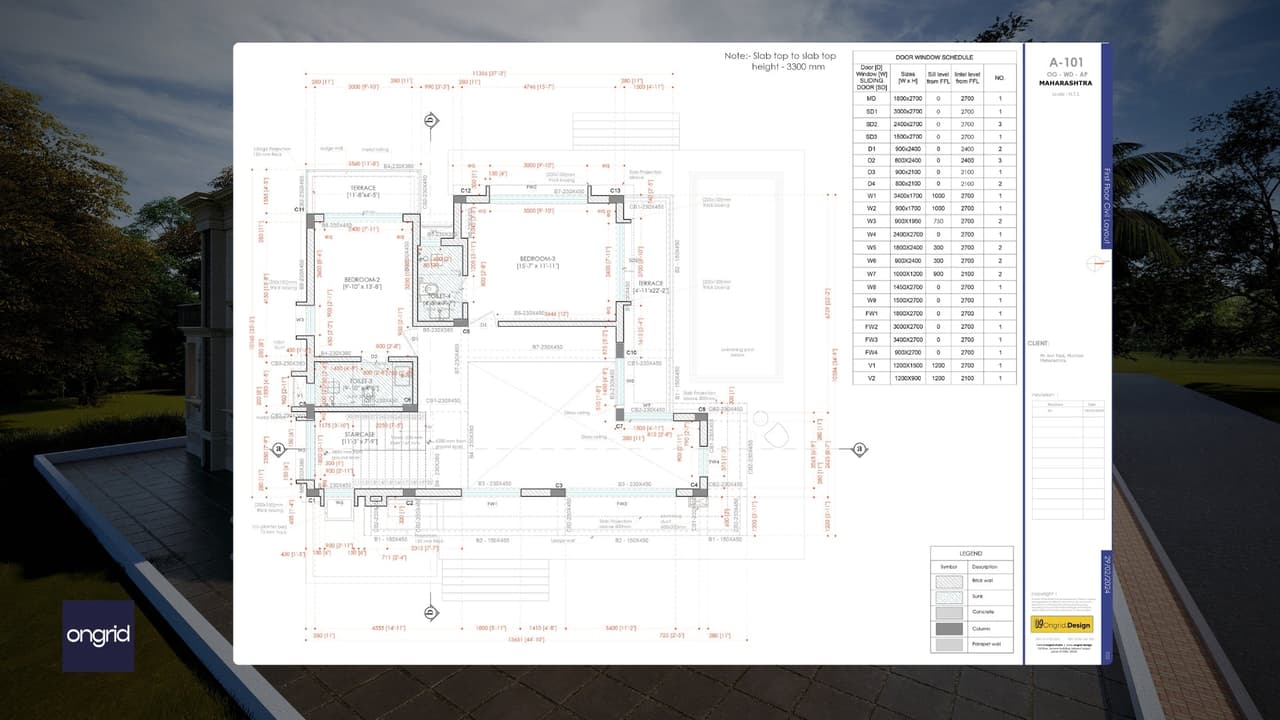Click the orientation symbol in the title block
Image resolution: width=1280 pixels, height=720 pixels.
1098,265
